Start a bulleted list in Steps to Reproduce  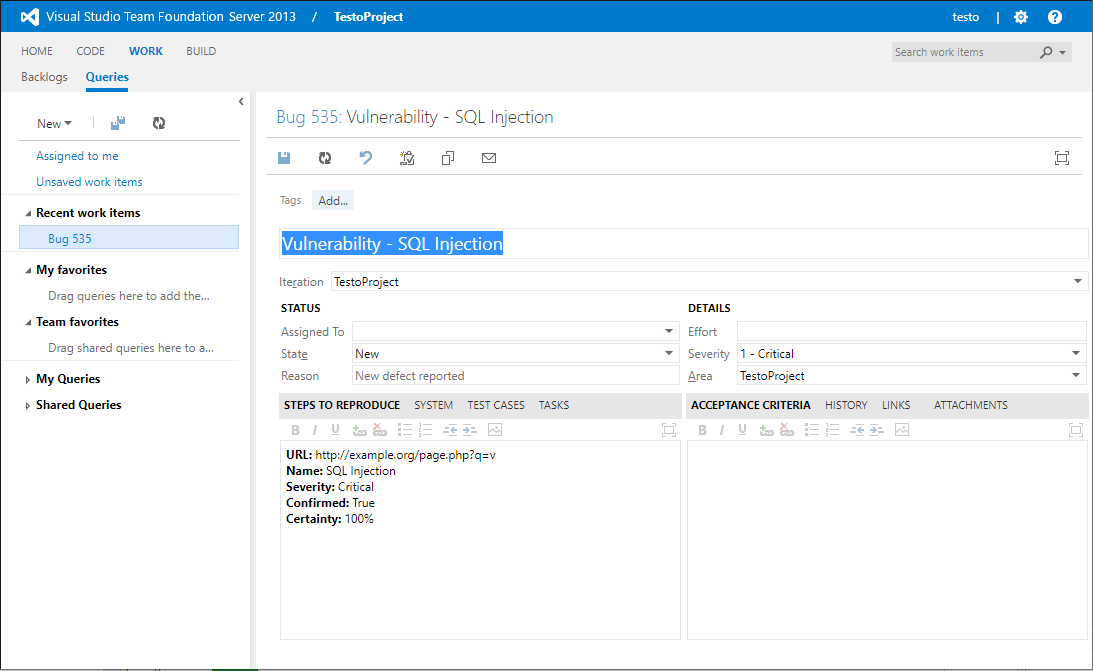click(x=405, y=429)
